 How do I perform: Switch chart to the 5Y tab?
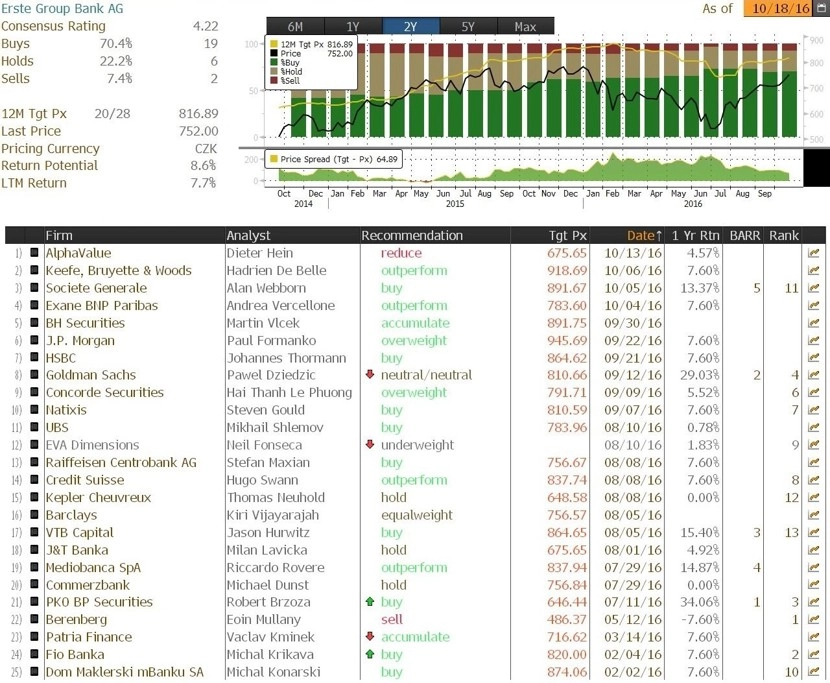(468, 26)
